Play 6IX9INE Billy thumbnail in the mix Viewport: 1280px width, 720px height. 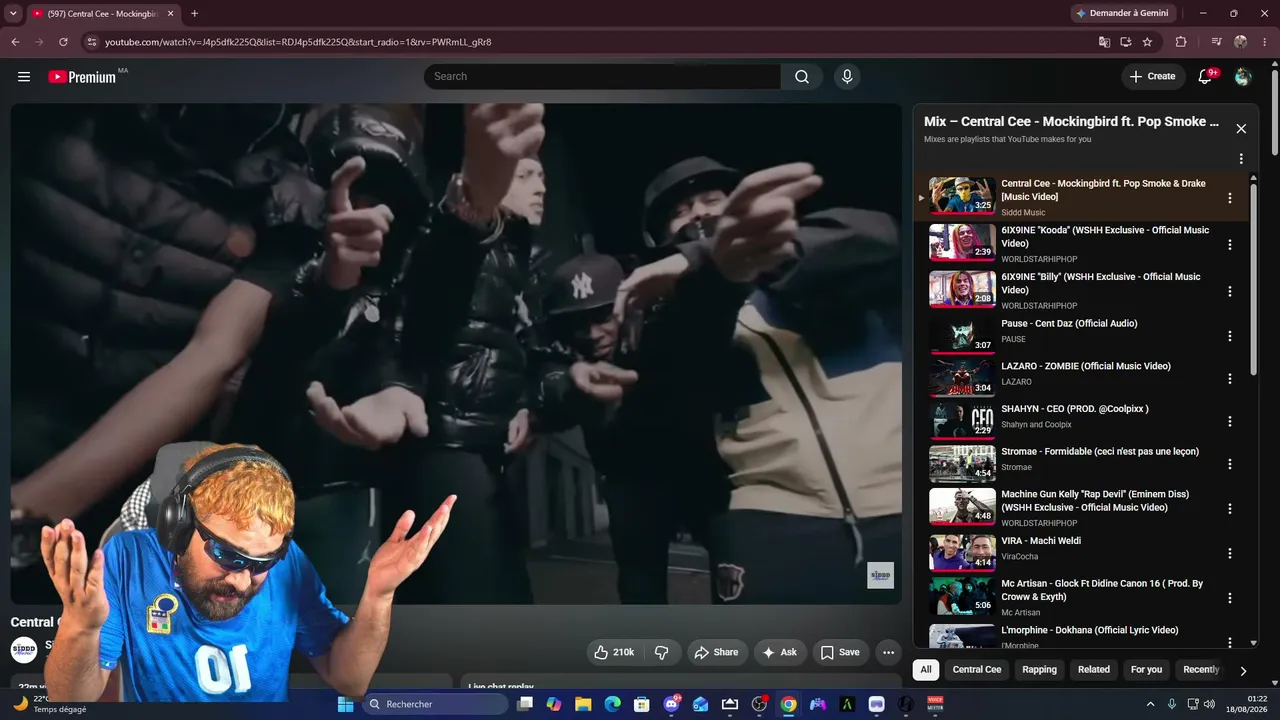tap(962, 289)
